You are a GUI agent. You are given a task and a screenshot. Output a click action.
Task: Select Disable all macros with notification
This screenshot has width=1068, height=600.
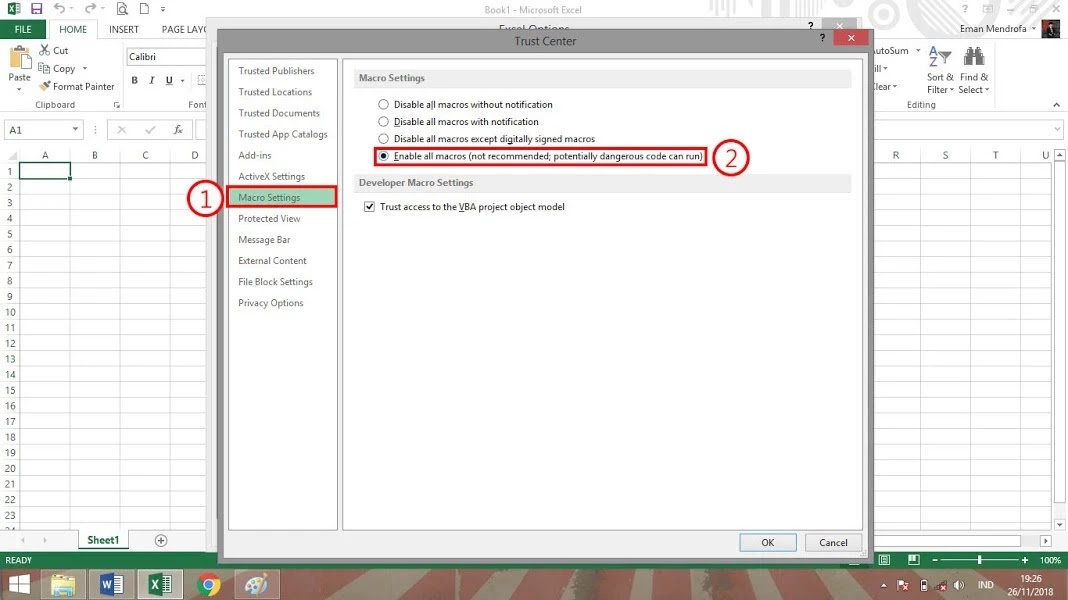(x=383, y=121)
